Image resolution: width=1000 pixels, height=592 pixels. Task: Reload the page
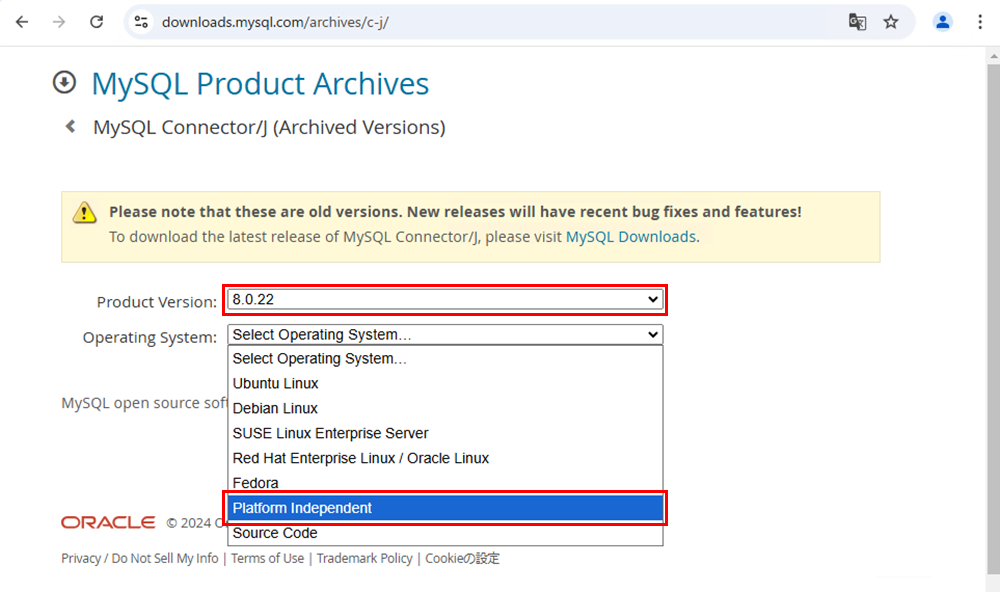point(96,22)
